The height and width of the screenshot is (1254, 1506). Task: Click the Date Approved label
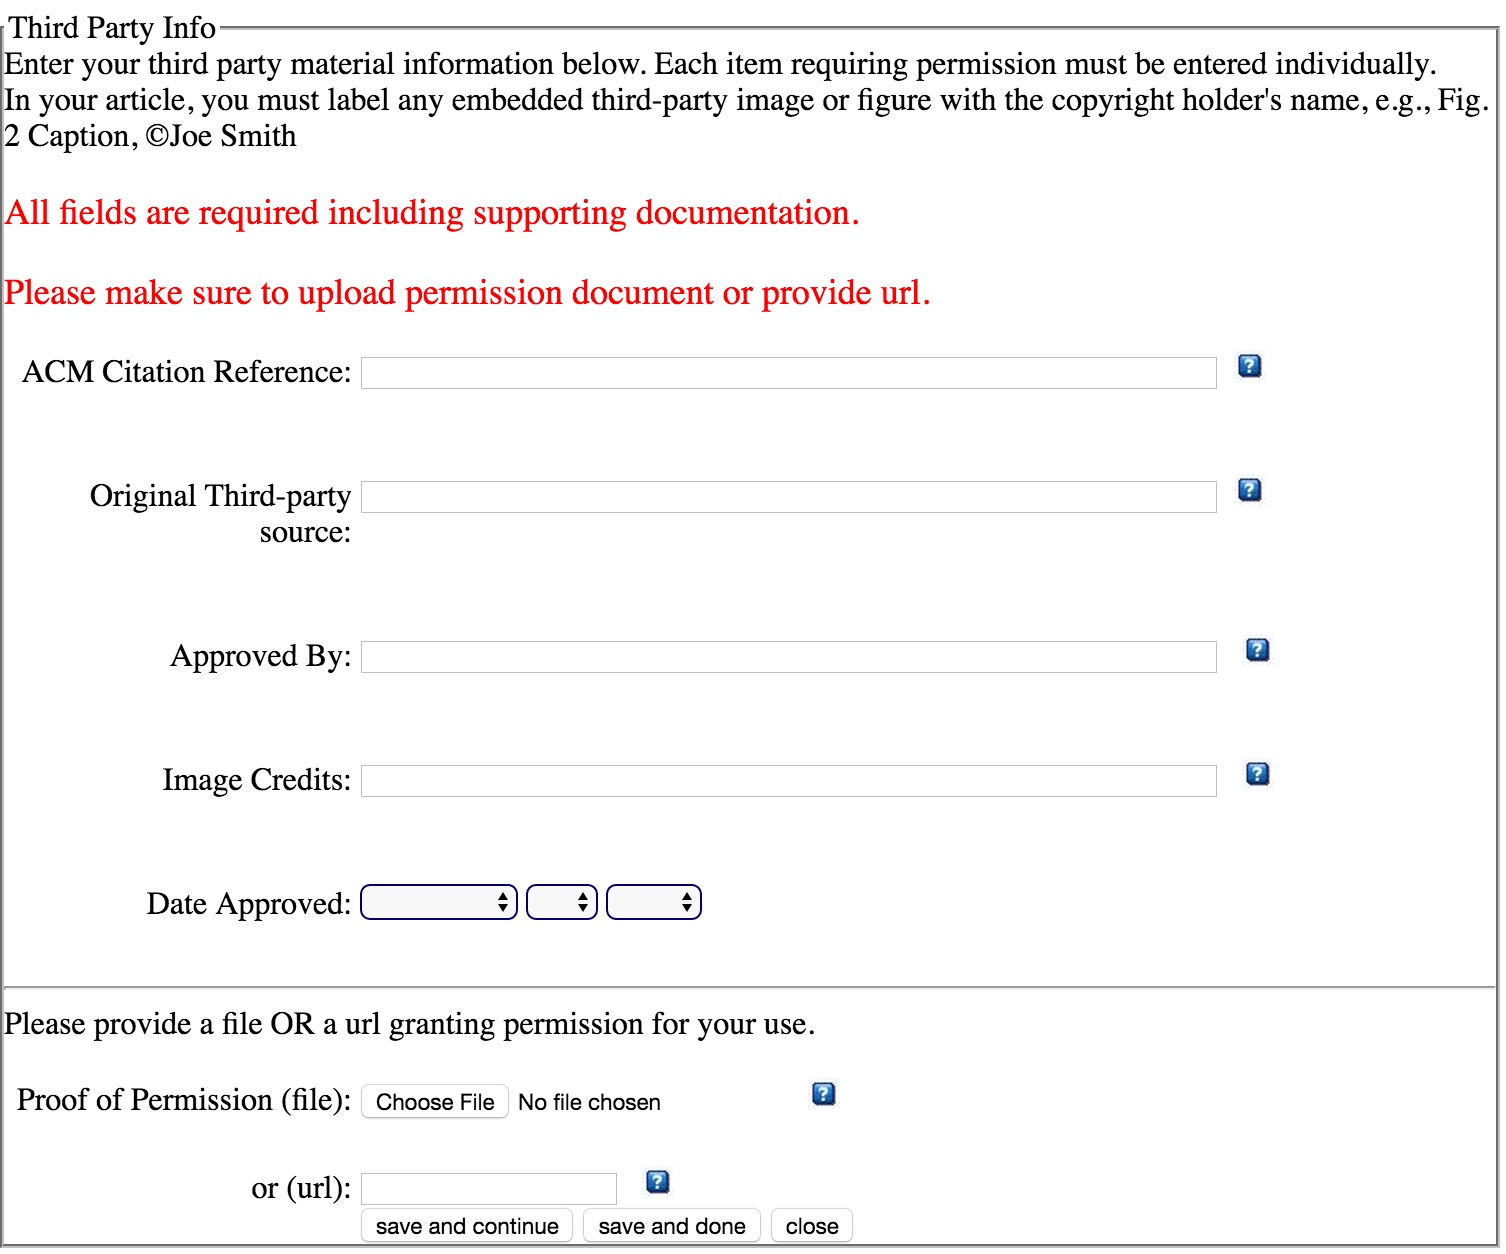point(248,904)
